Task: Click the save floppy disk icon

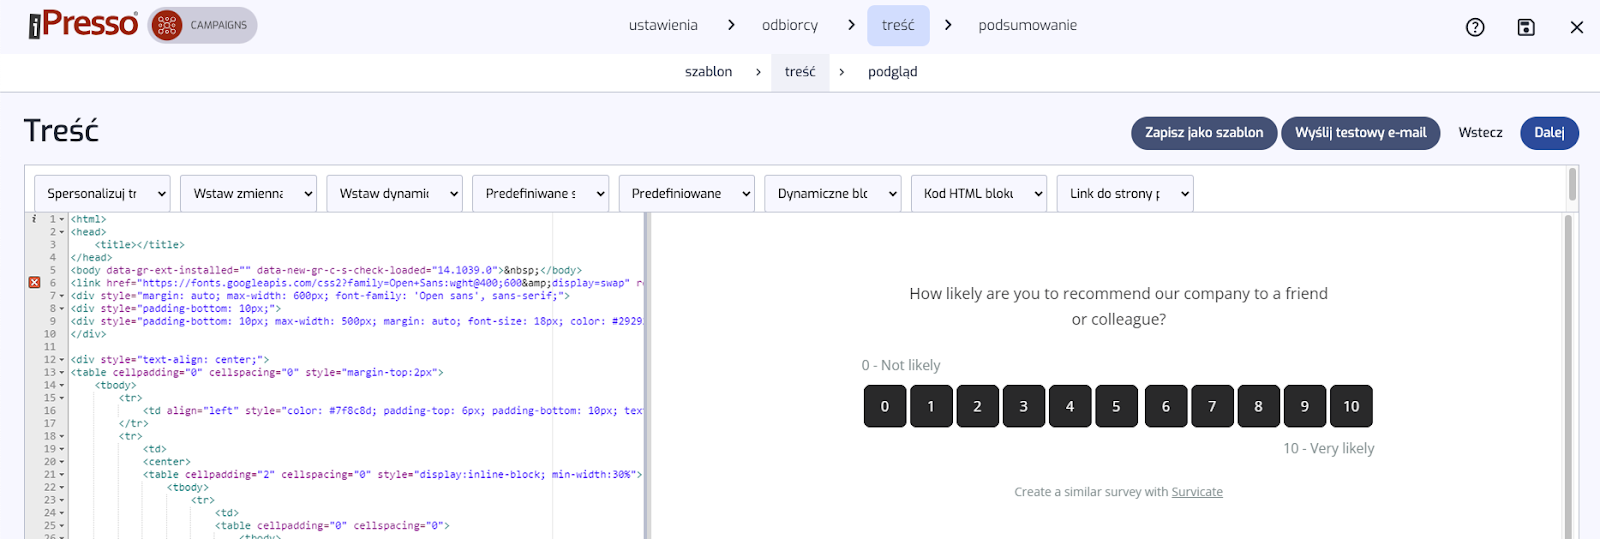Action: pyautogui.click(x=1526, y=27)
